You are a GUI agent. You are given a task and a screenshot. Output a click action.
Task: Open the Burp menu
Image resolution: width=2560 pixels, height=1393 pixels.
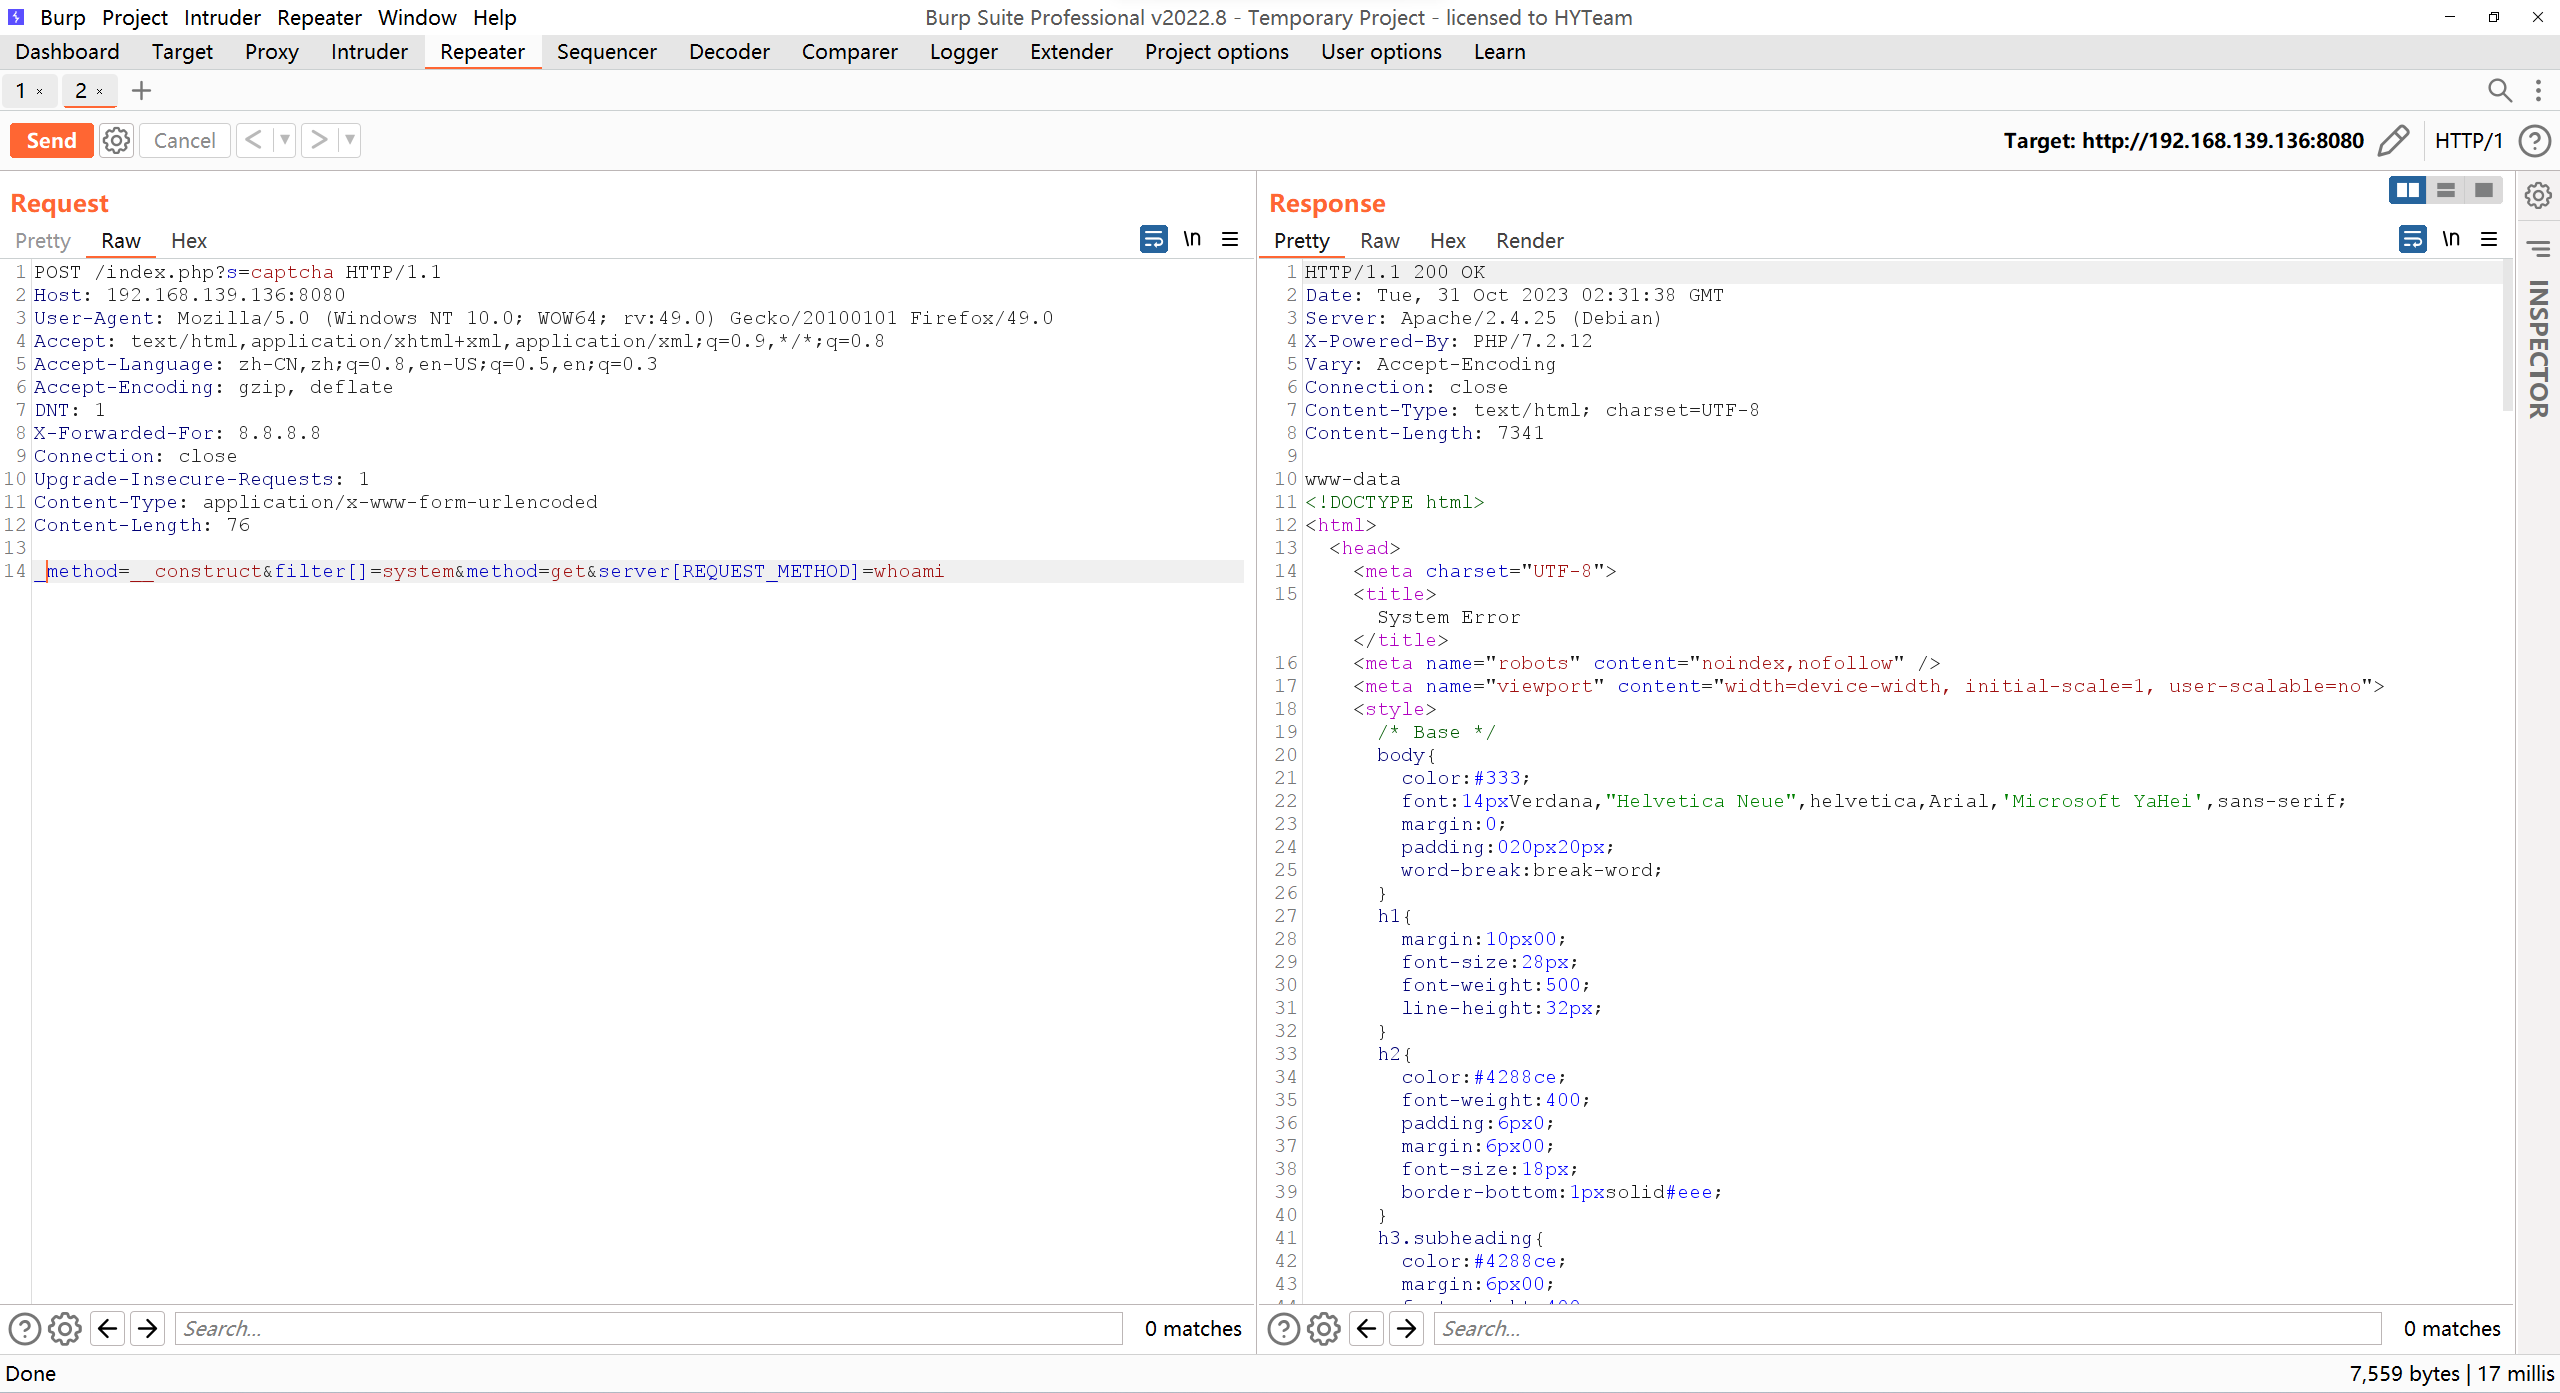point(63,18)
